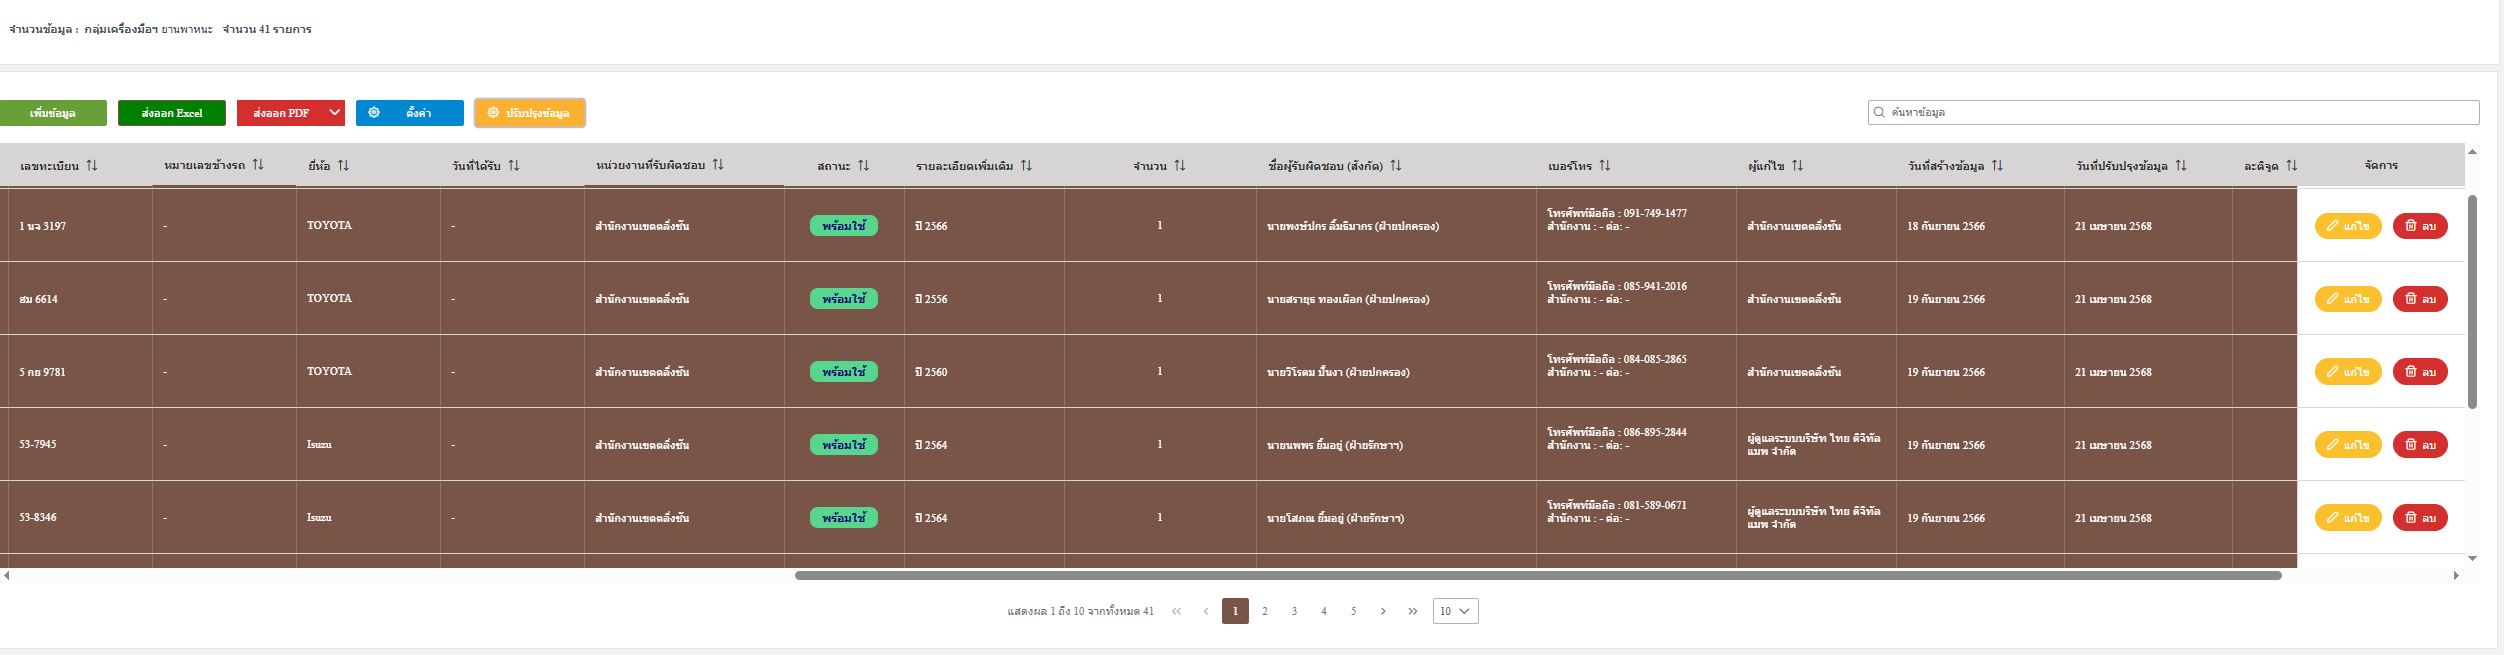Export data with ส่งออก Excel button
2504x655 pixels.
pos(172,113)
